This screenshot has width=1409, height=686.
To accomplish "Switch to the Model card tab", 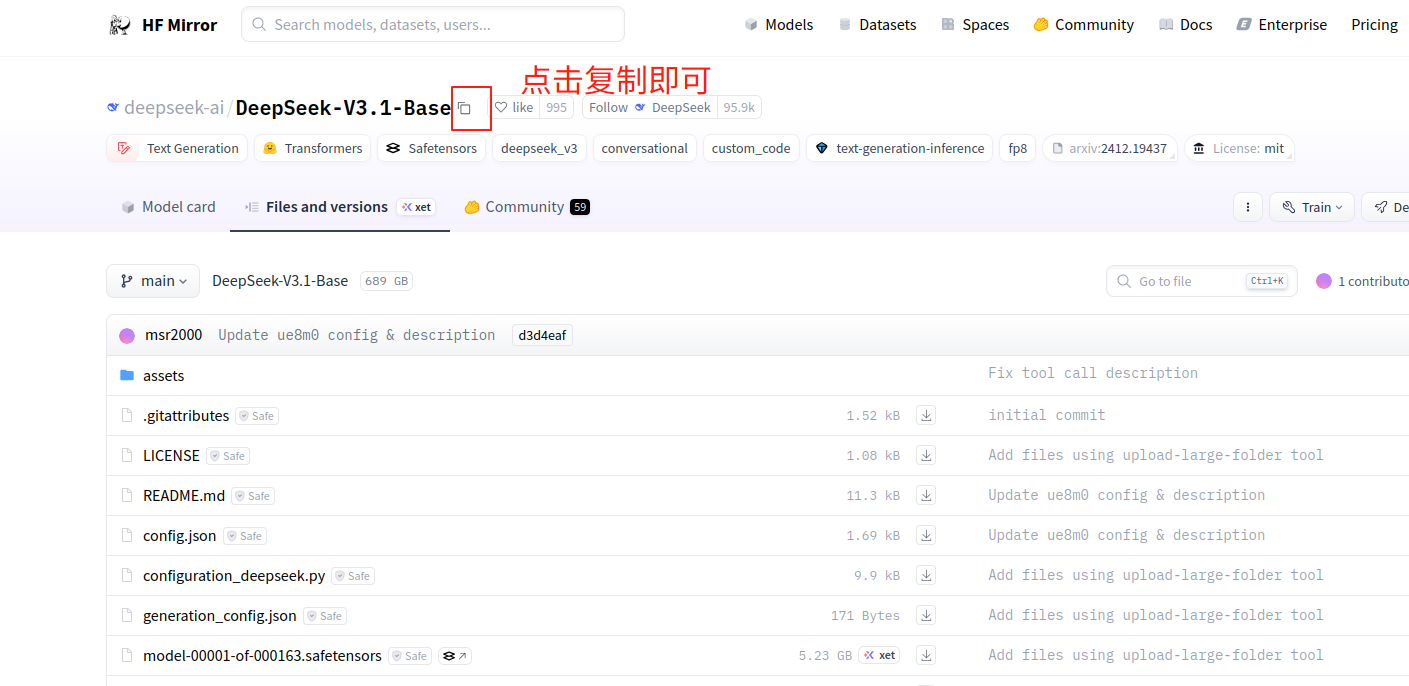I will (168, 207).
